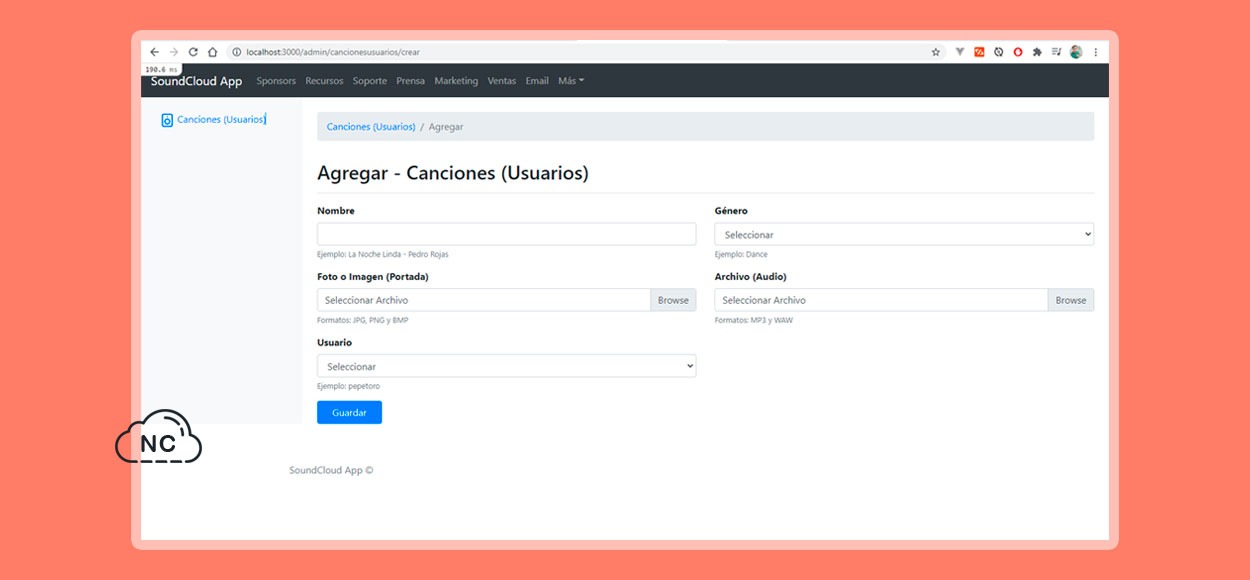Click the Archivo (Audio) file field
Viewport: 1250px width, 580px height.
pos(881,300)
